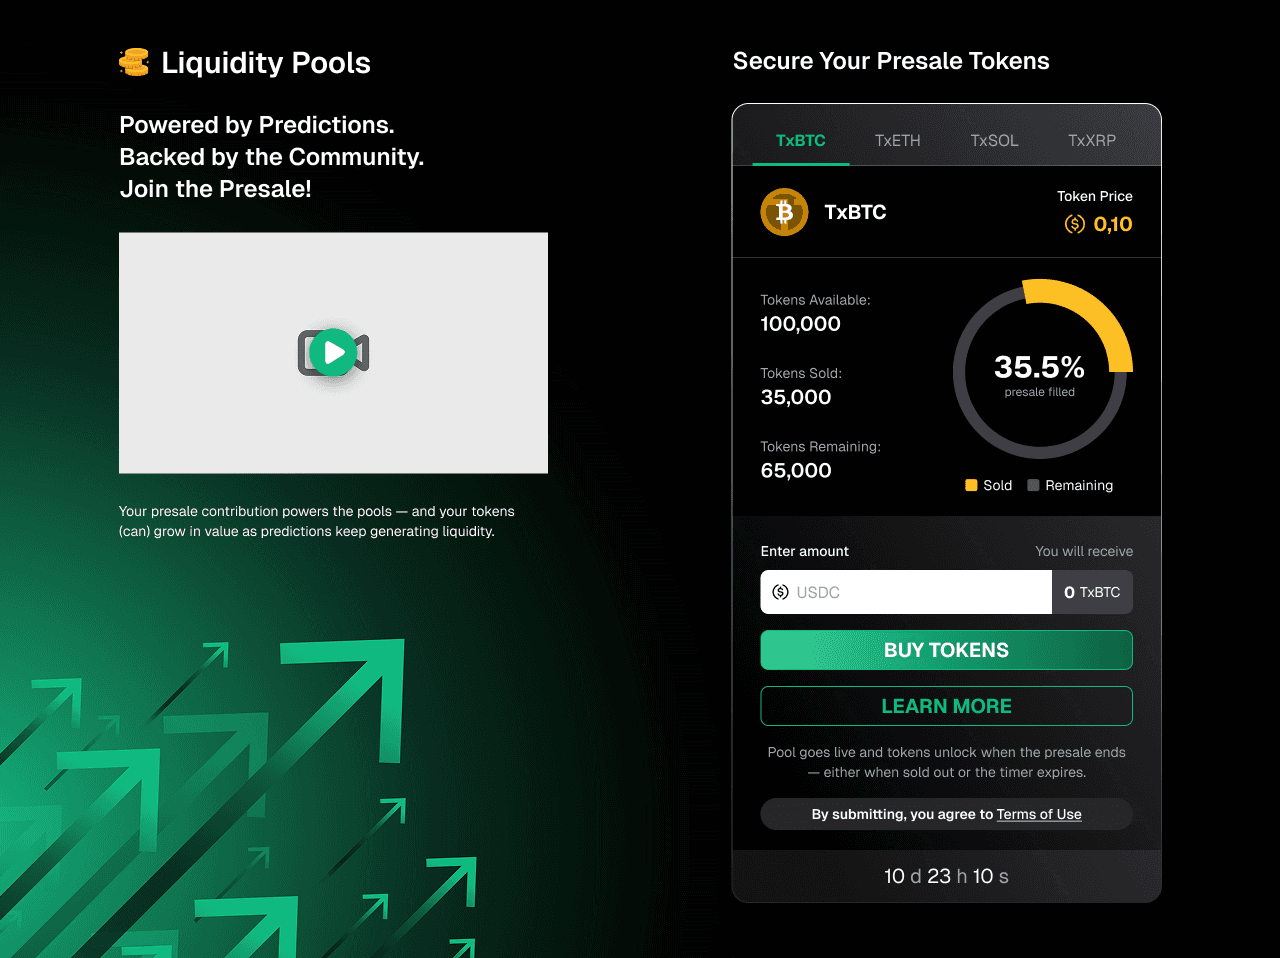The height and width of the screenshot is (958, 1280).
Task: Select the yellow Sold legend swatch
Action: [x=969, y=485]
